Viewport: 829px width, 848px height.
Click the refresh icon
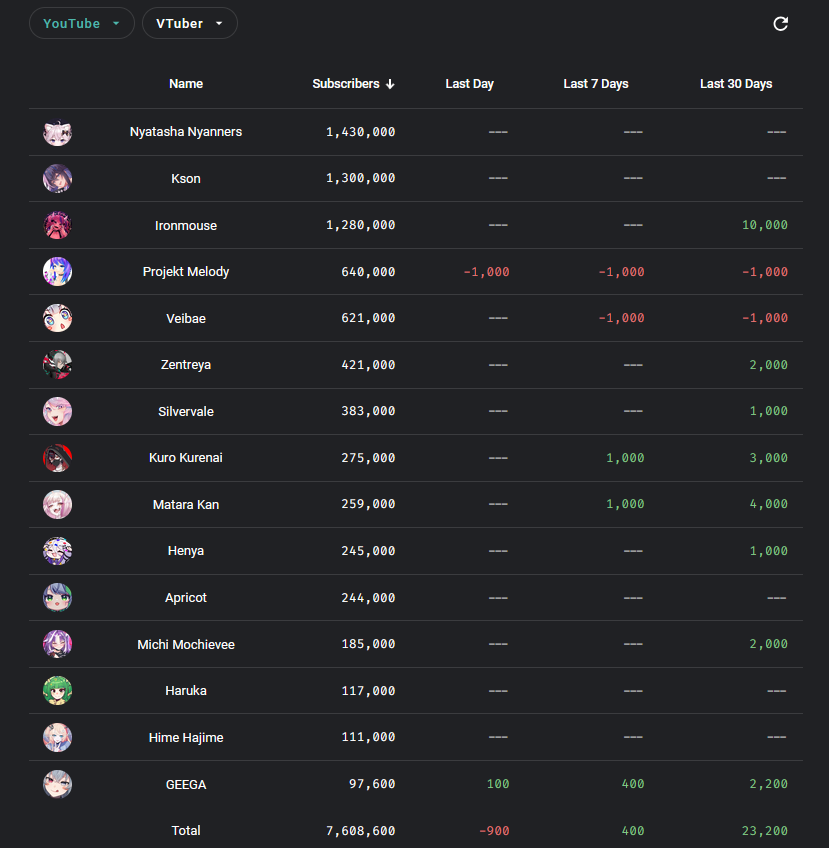coord(781,24)
